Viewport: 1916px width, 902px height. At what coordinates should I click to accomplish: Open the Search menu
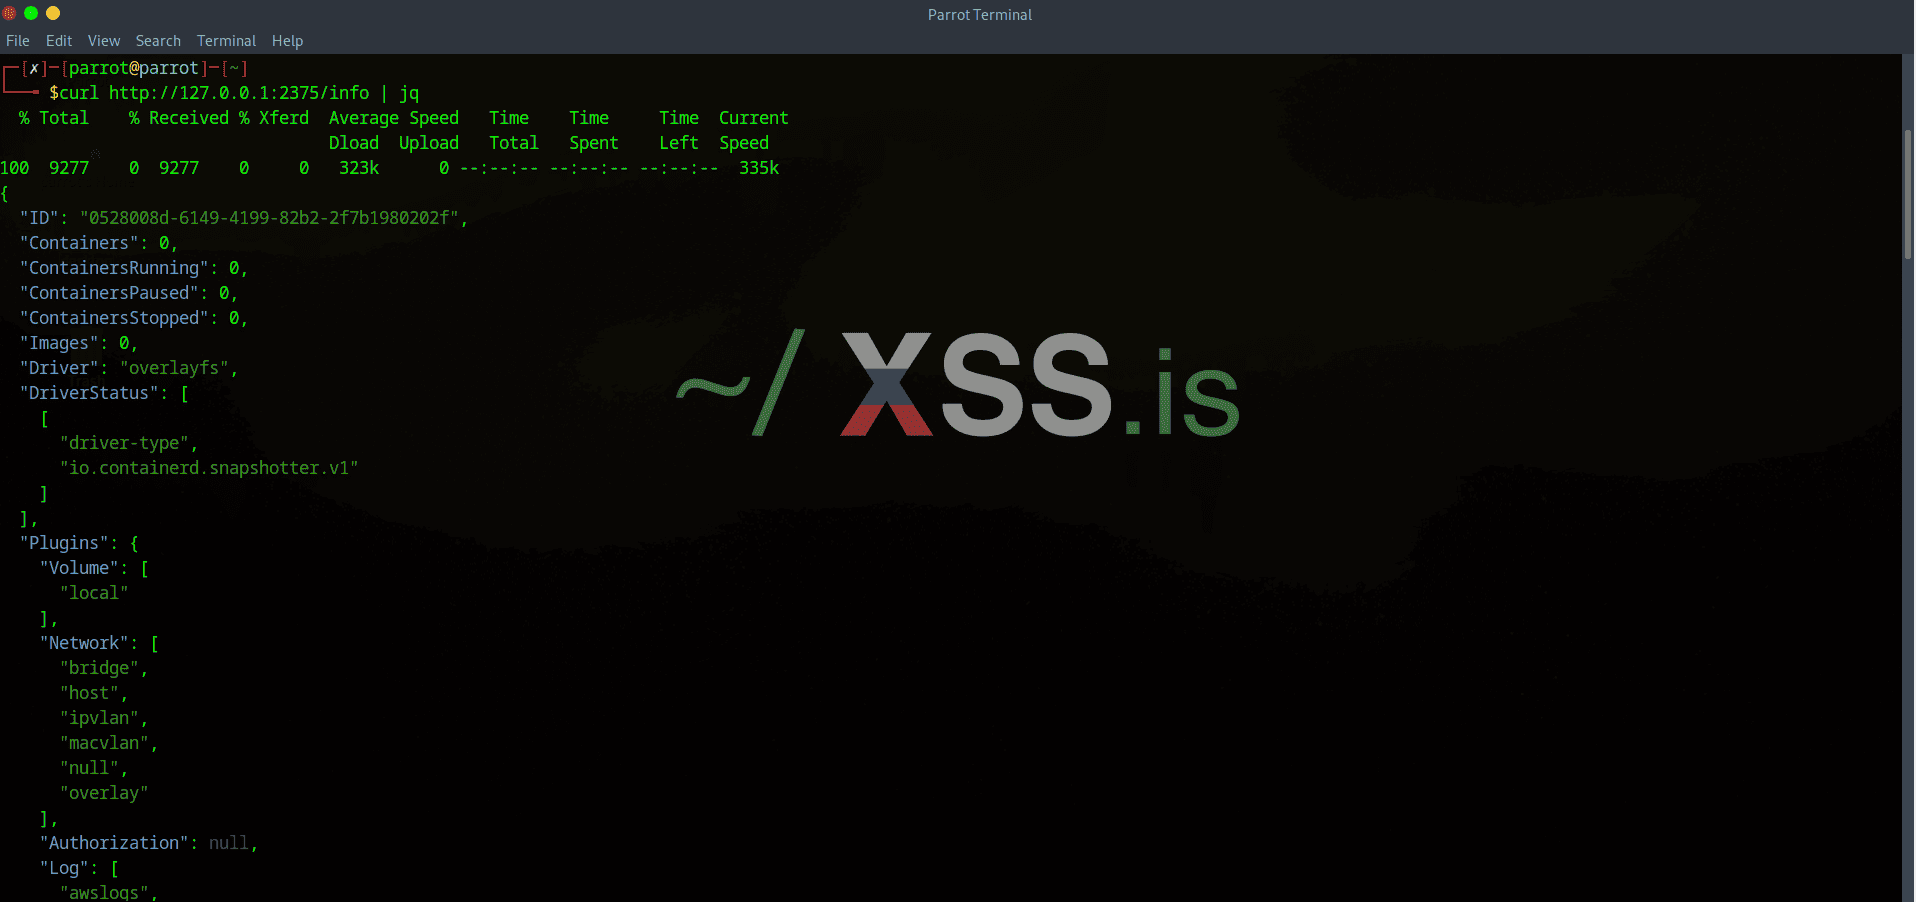click(x=158, y=41)
